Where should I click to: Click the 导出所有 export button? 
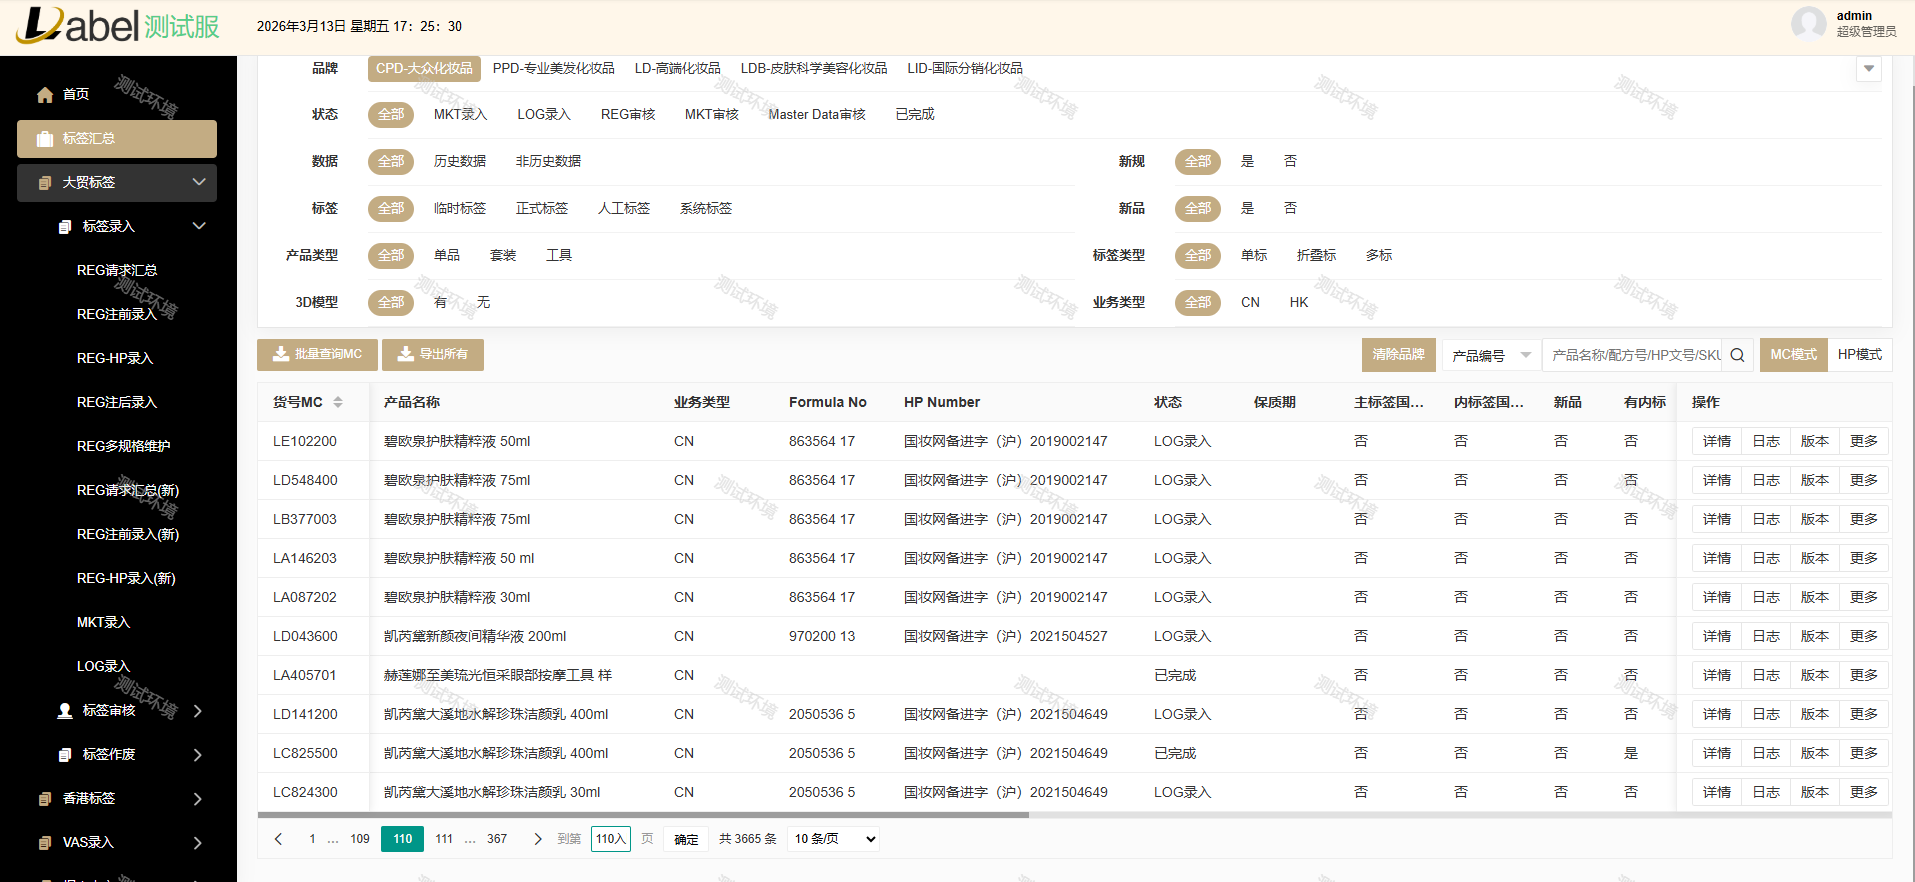[x=433, y=355]
